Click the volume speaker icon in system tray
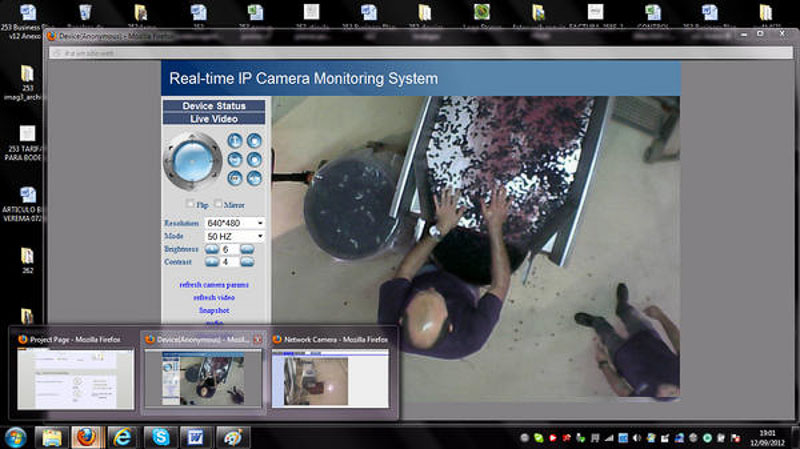The width and height of the screenshot is (800, 449). point(637,438)
